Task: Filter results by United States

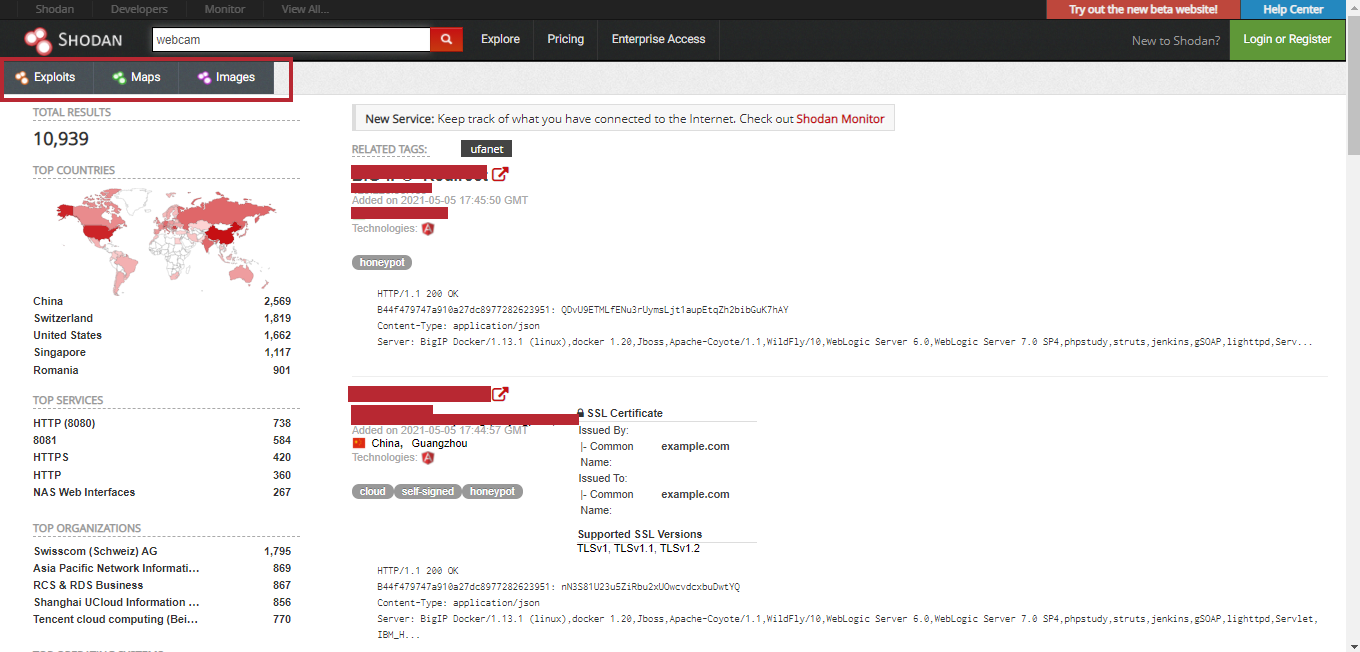Action: [67, 335]
